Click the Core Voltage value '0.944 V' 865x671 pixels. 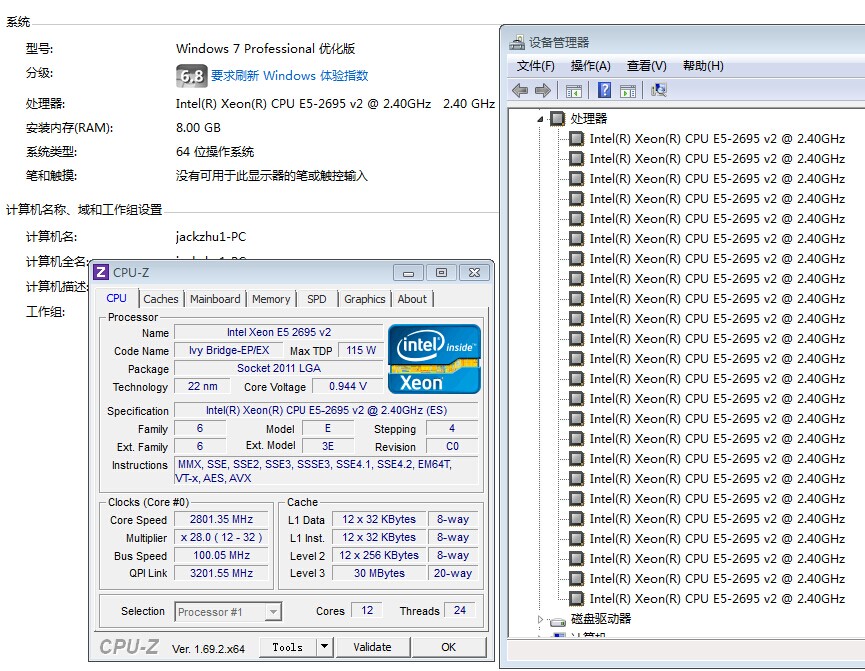pyautogui.click(x=348, y=386)
